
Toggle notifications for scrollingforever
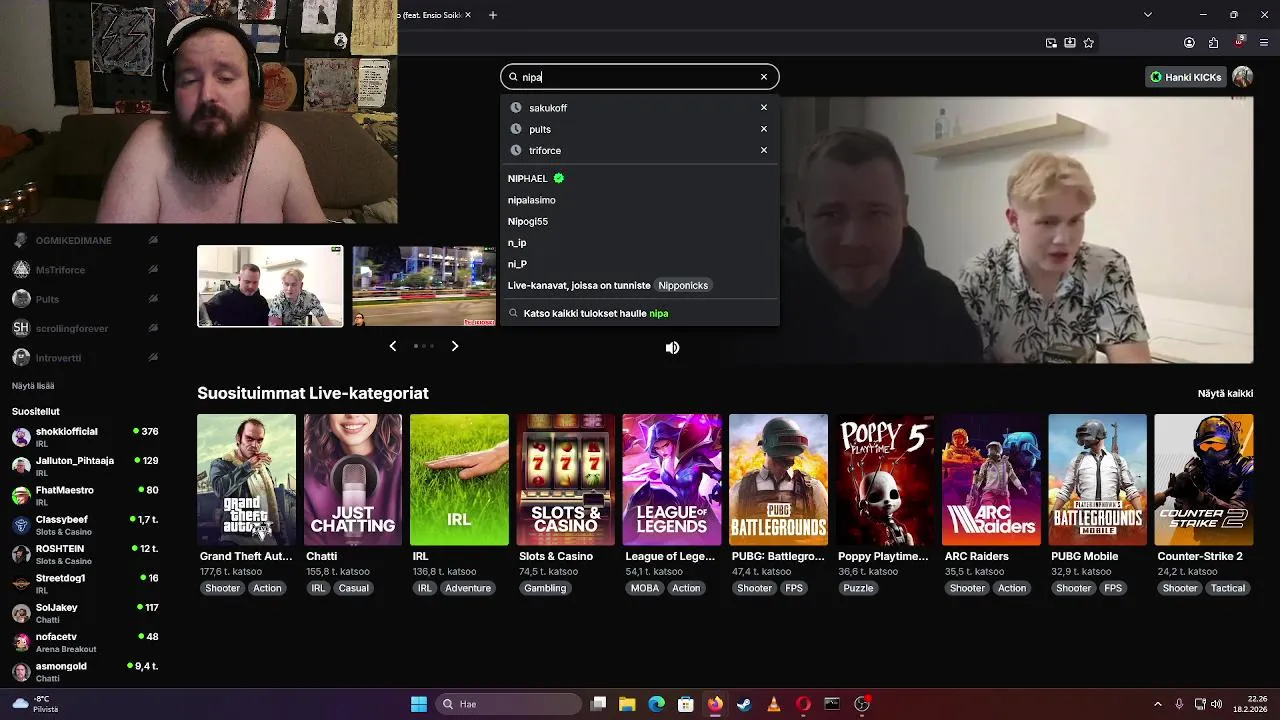(x=153, y=328)
